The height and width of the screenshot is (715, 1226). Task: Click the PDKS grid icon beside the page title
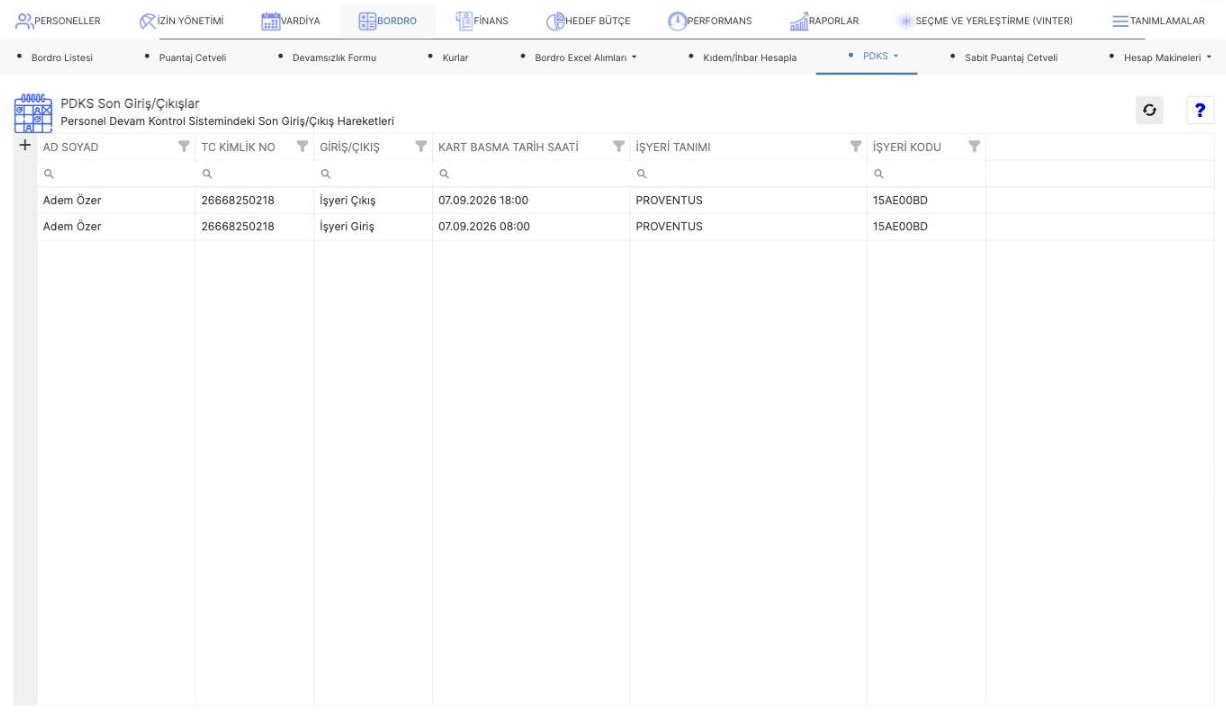click(32, 113)
